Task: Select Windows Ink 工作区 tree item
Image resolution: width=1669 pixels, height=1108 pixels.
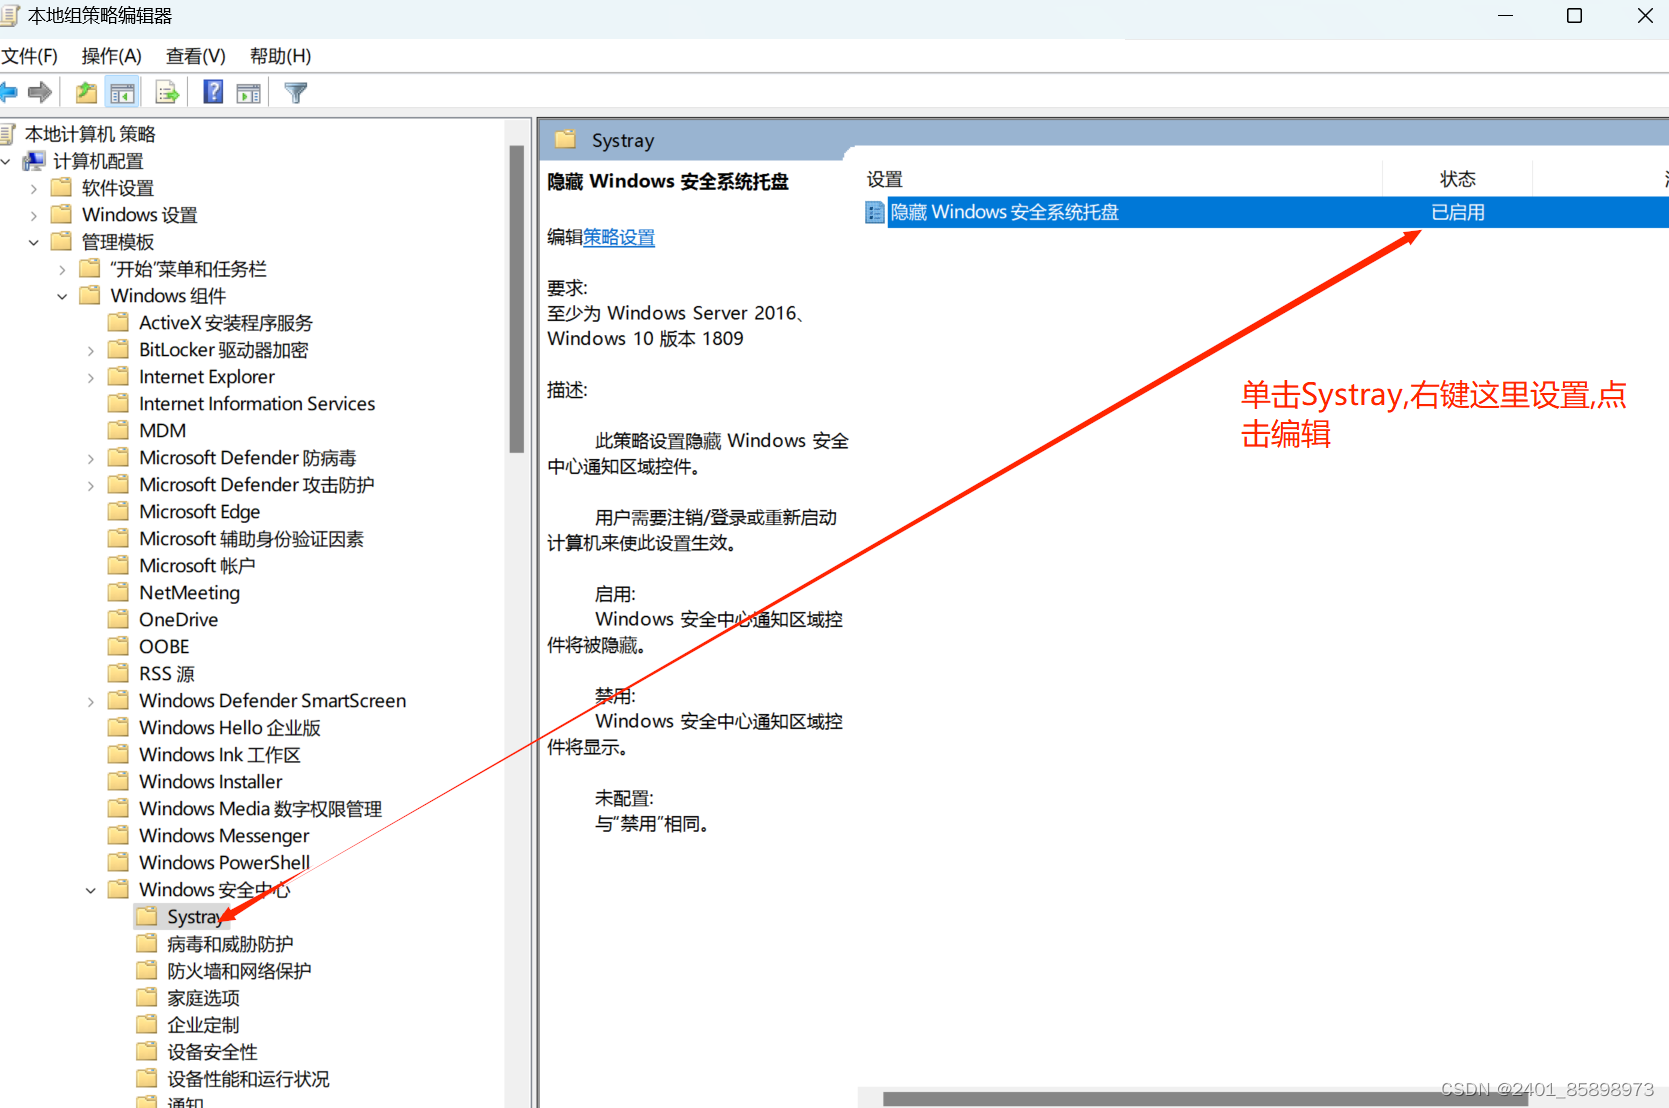Action: coord(220,754)
